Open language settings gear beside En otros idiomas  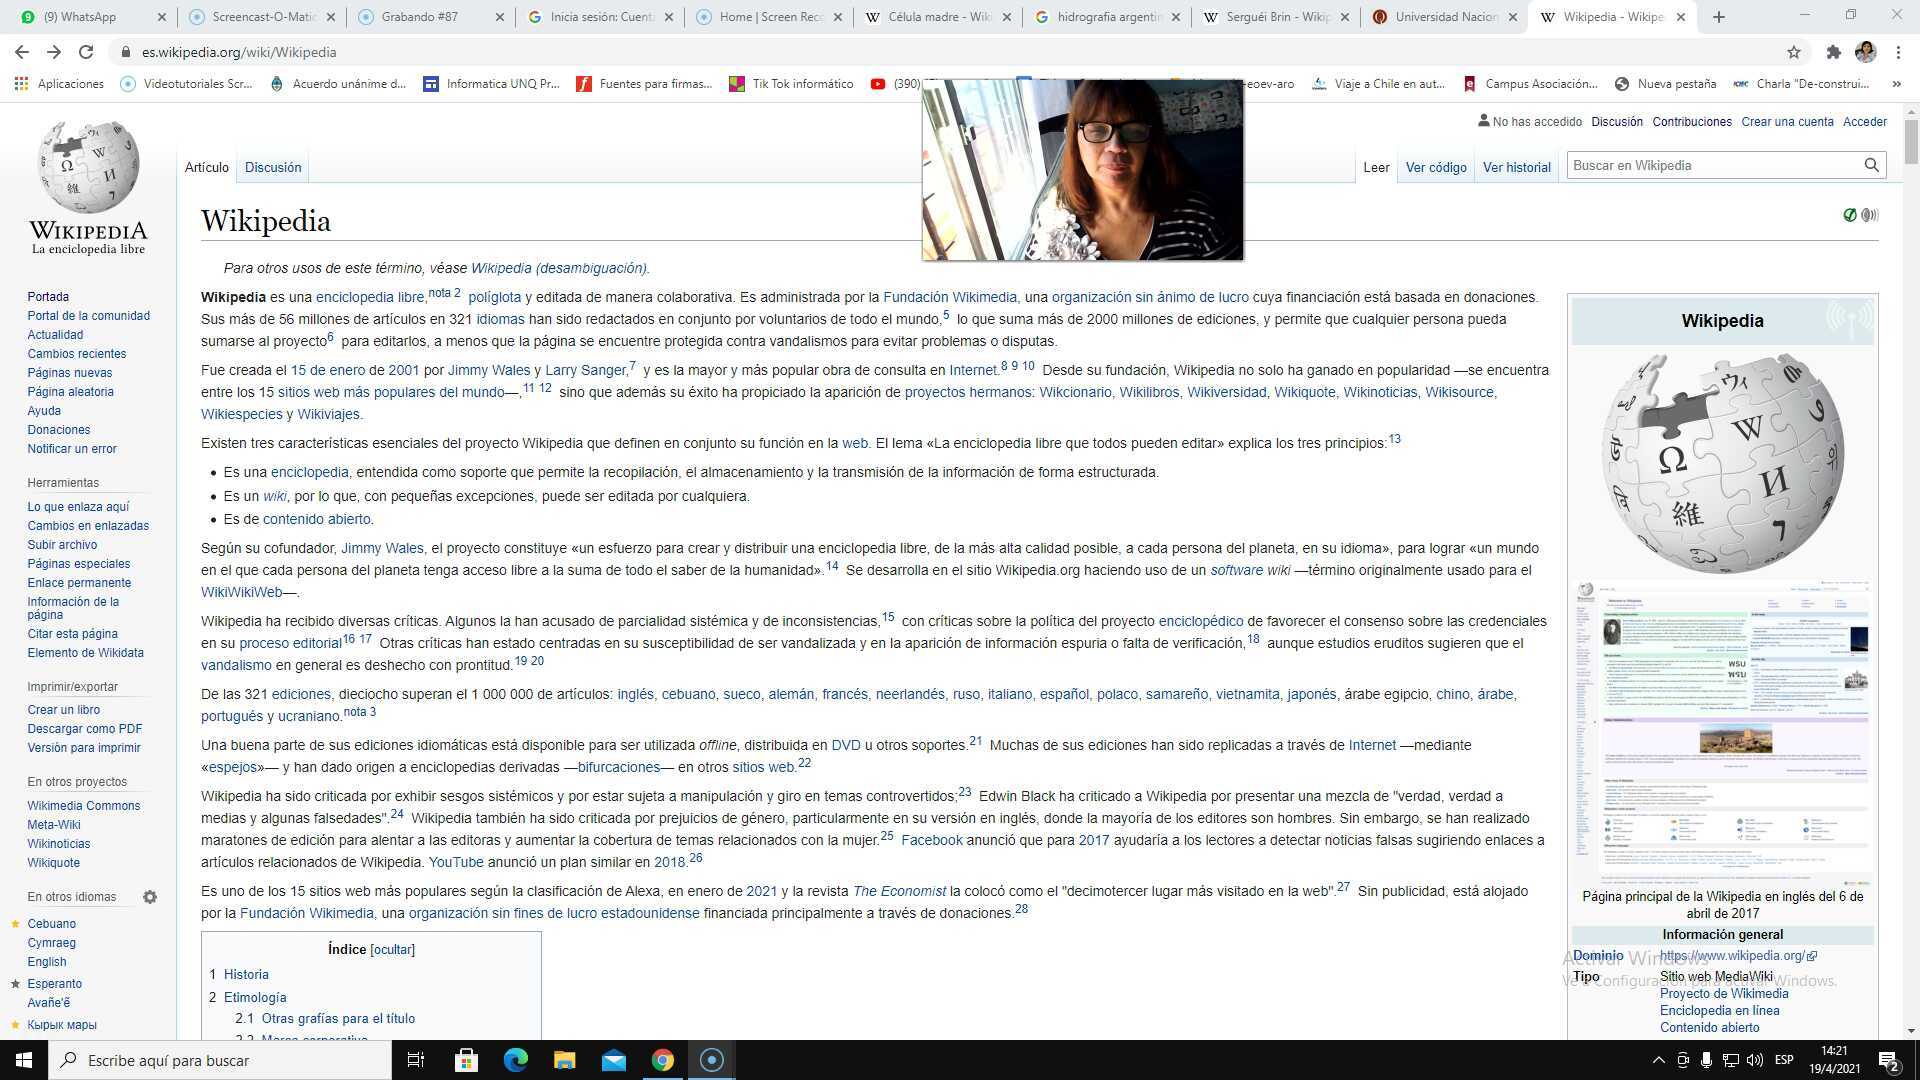pyautogui.click(x=150, y=897)
